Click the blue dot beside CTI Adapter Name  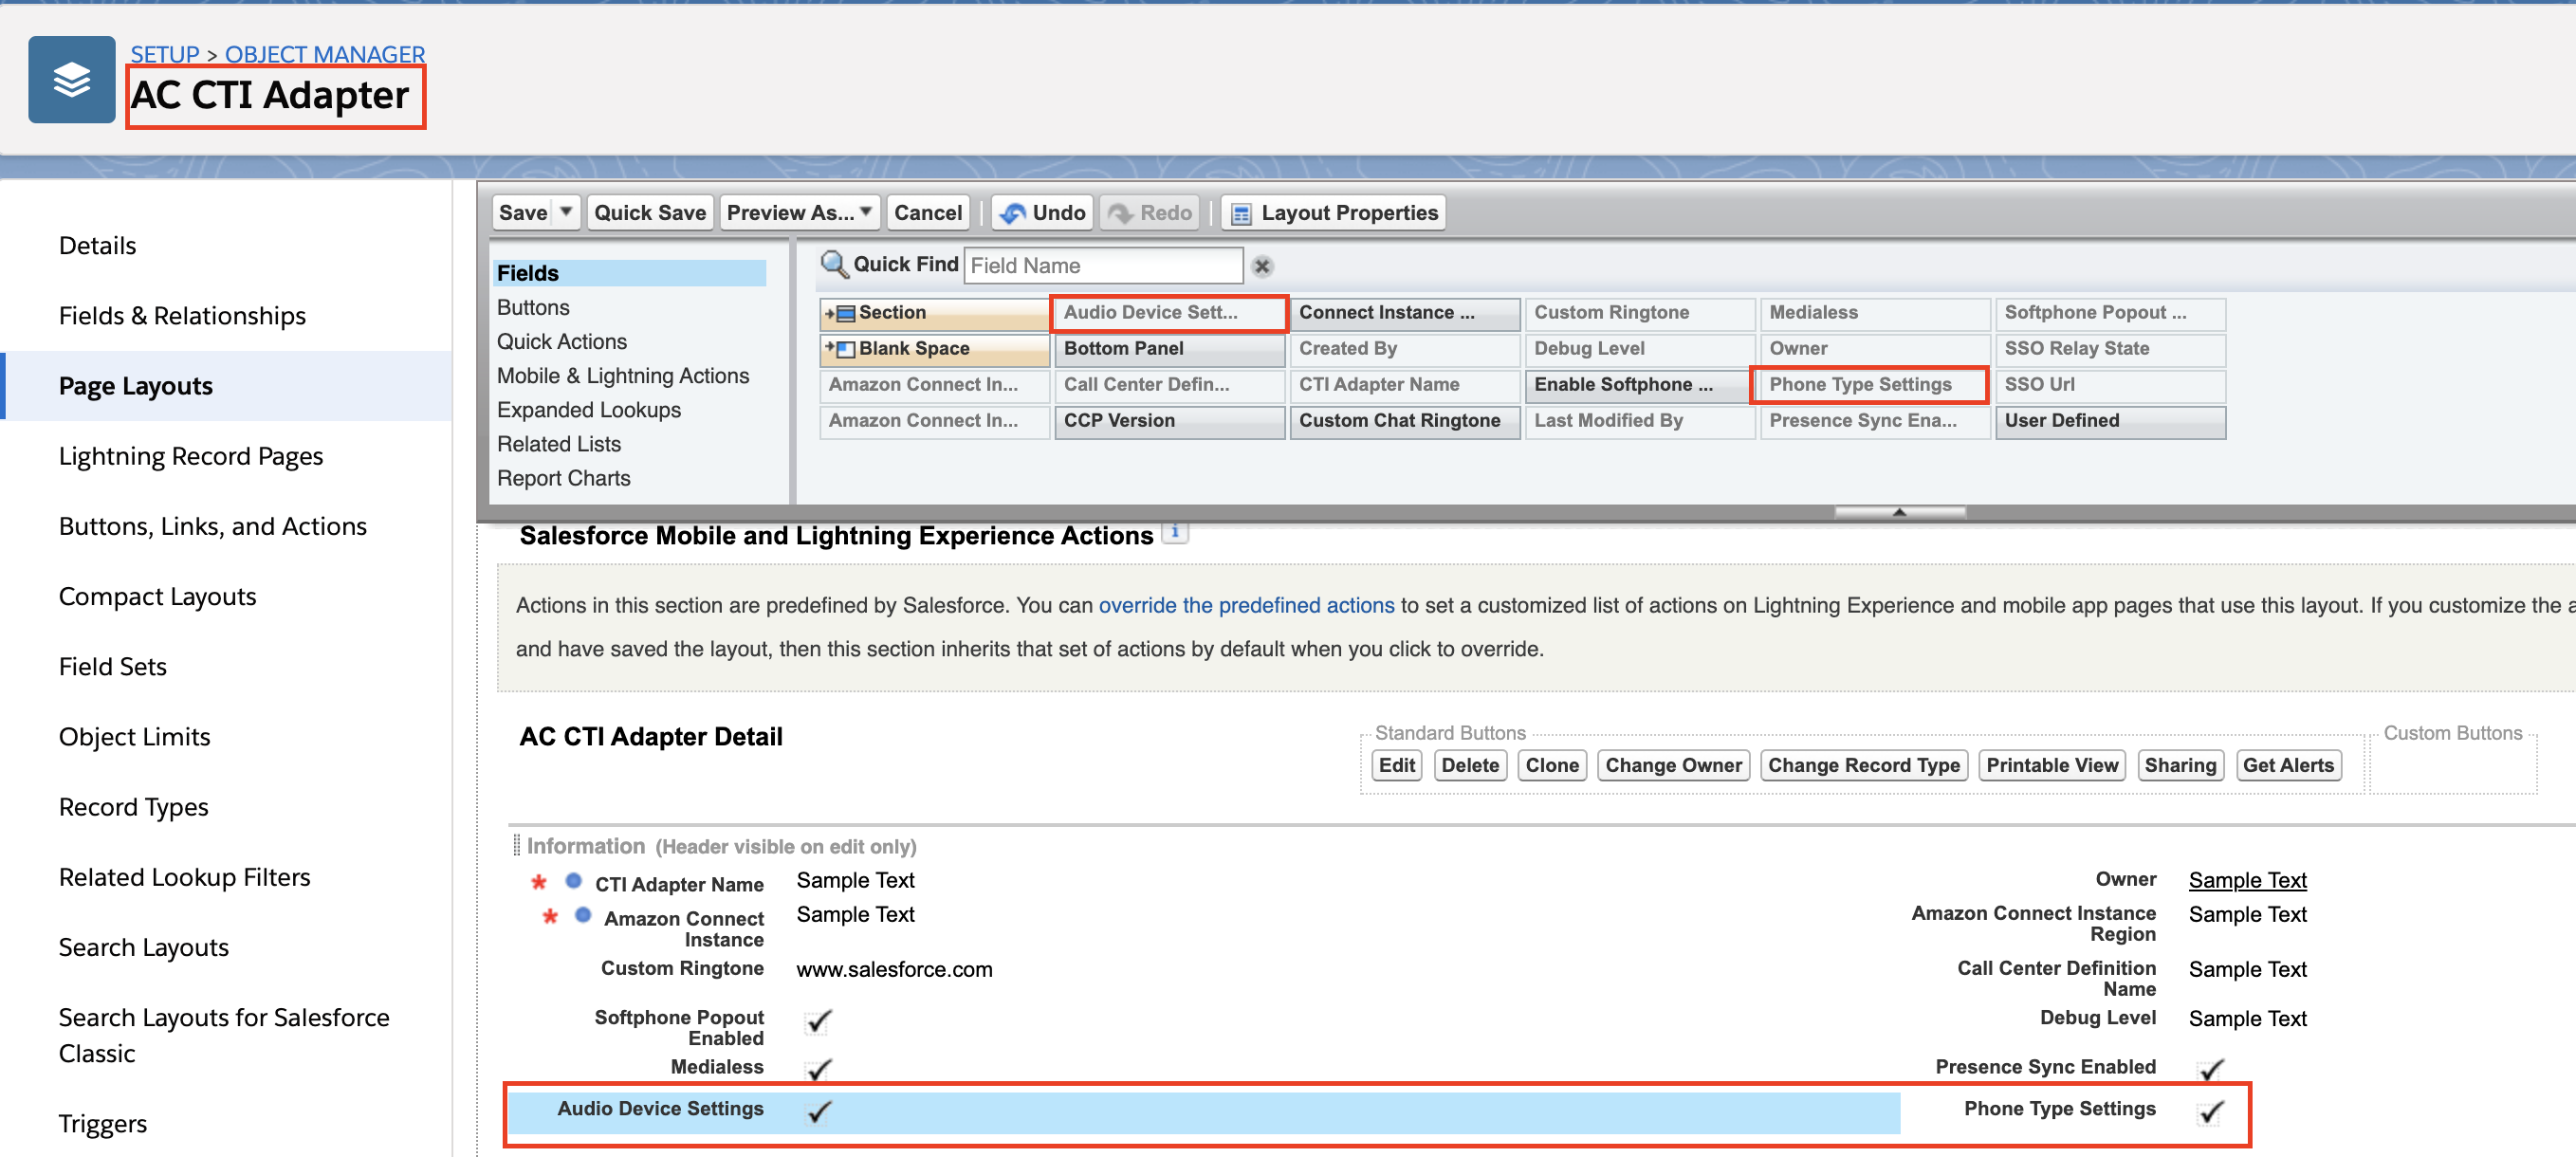tap(574, 881)
